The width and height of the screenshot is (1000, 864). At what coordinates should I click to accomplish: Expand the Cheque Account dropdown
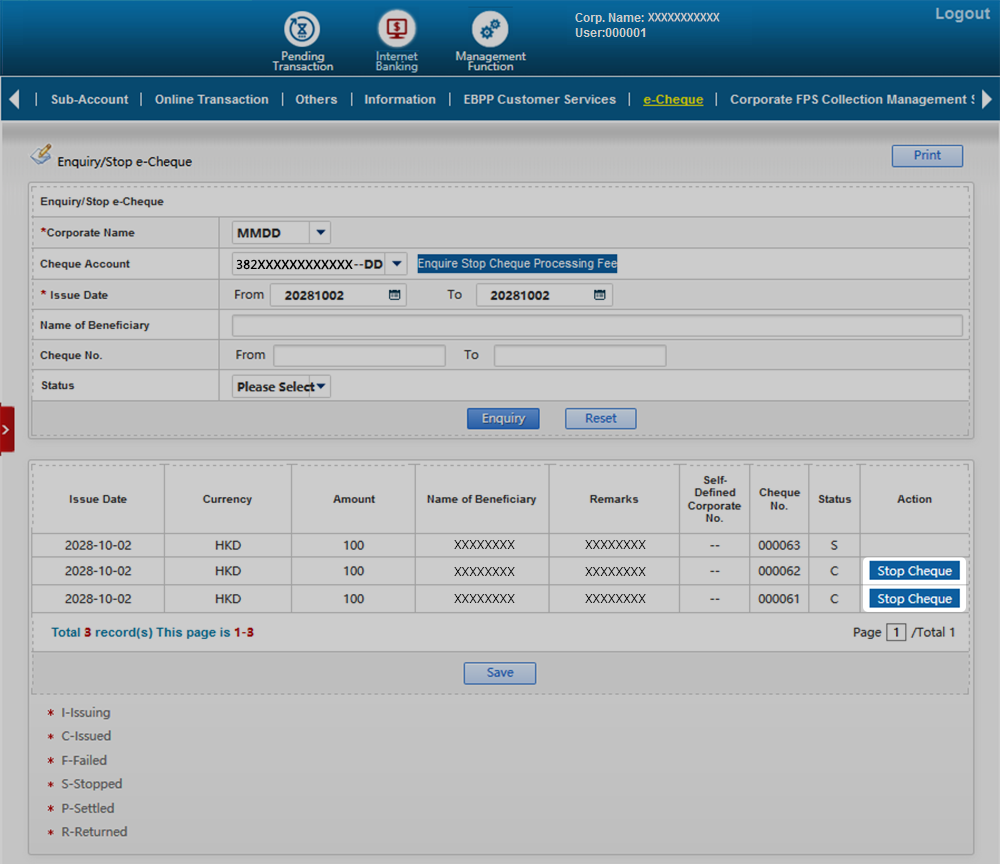(x=397, y=264)
